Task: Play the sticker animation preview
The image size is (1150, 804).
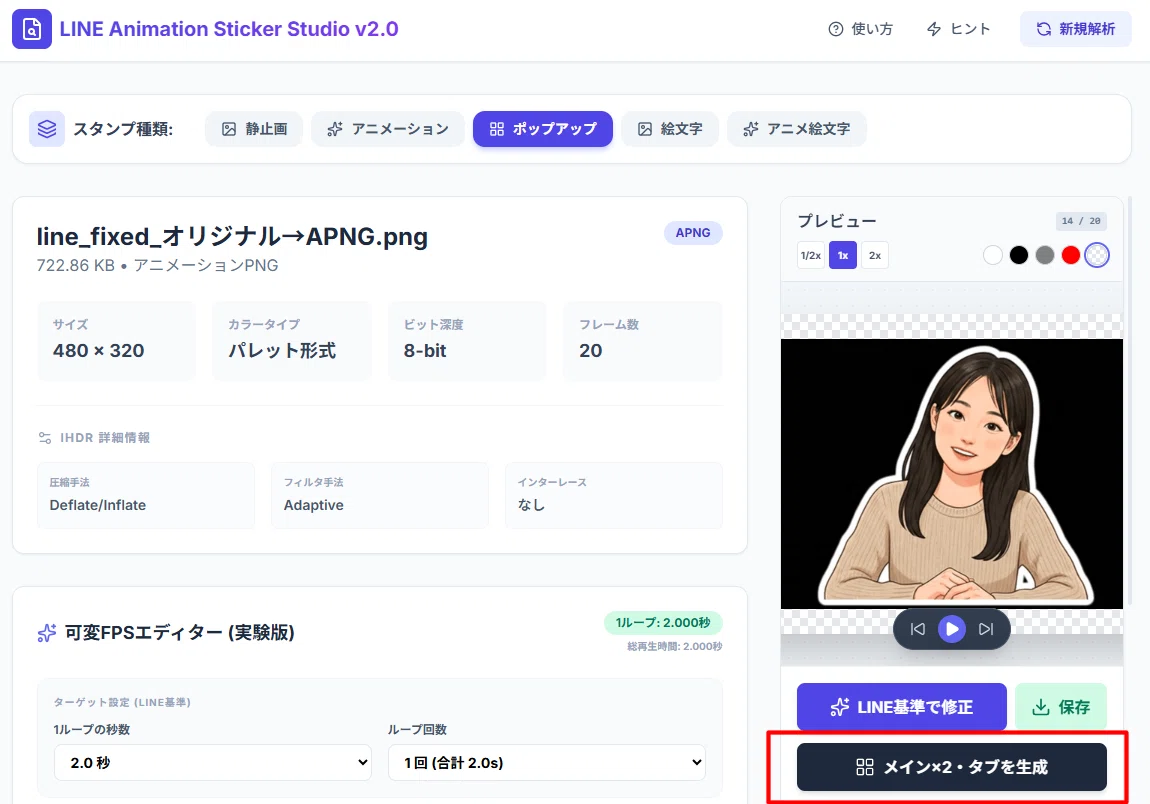Action: point(952,629)
